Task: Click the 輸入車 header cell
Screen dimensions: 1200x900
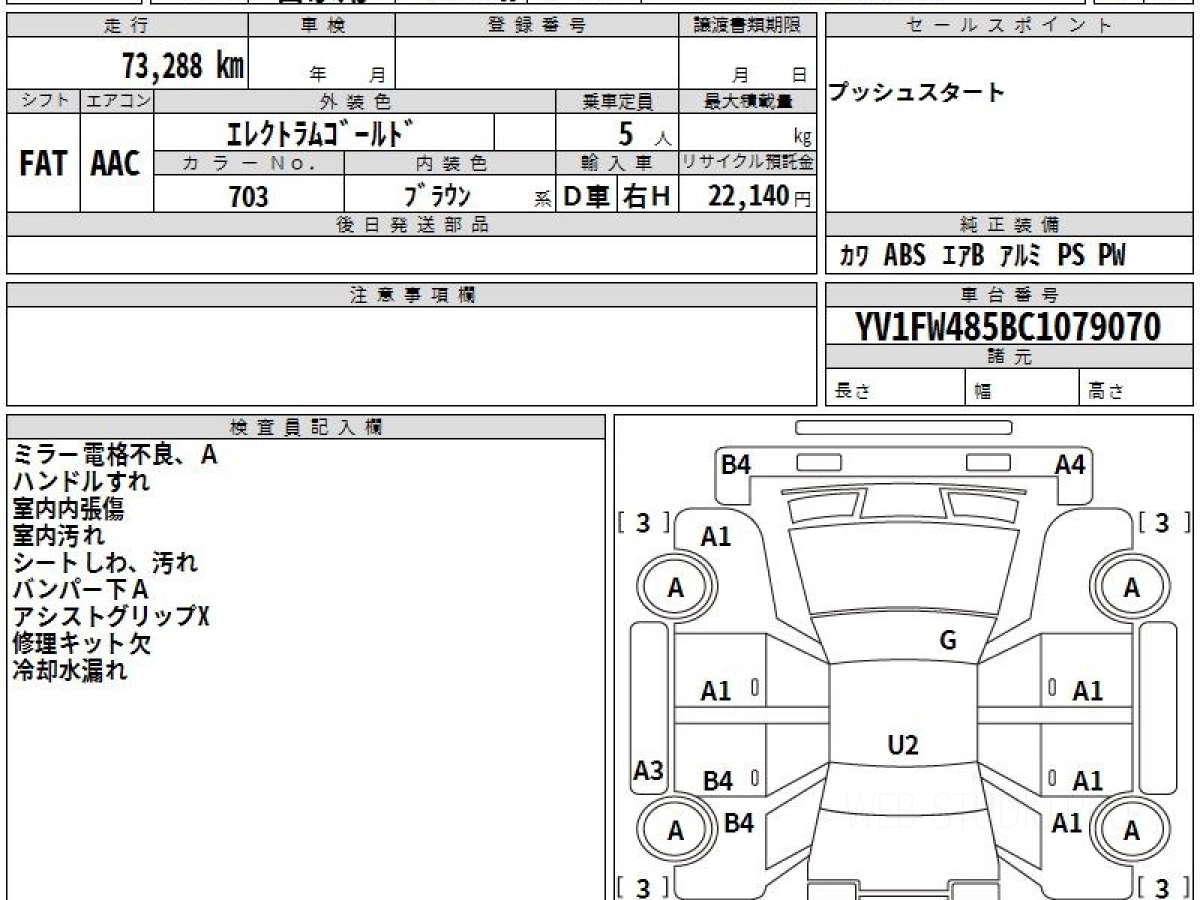Action: [617, 163]
